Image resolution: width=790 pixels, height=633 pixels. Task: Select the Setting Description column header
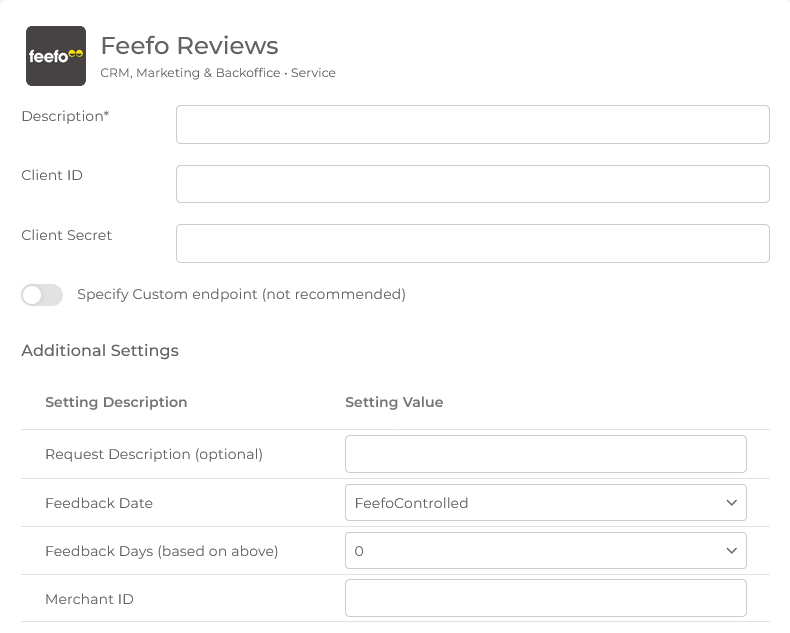coord(116,402)
